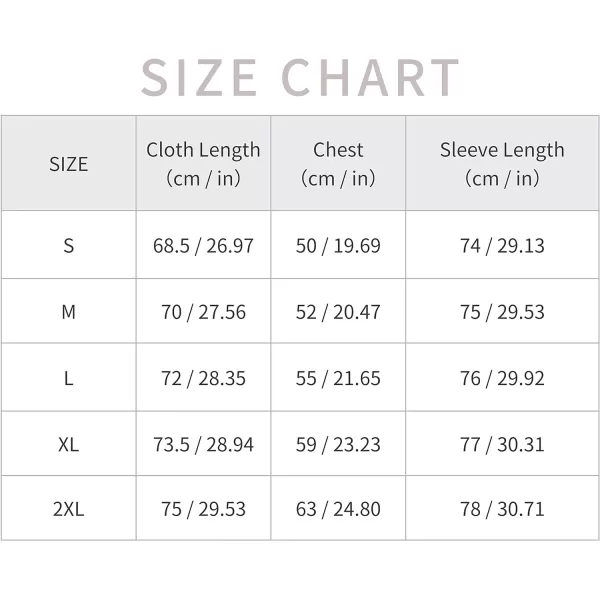Click the 78 / 30.71 sleeve length cell
The width and height of the screenshot is (600, 600).
coord(502,509)
